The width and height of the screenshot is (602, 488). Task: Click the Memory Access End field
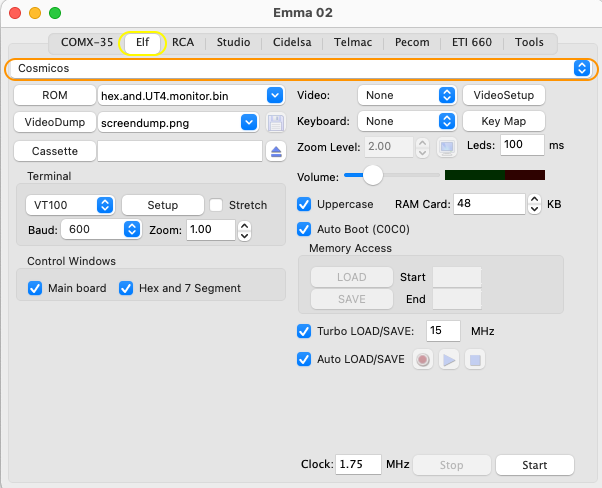pos(457,299)
